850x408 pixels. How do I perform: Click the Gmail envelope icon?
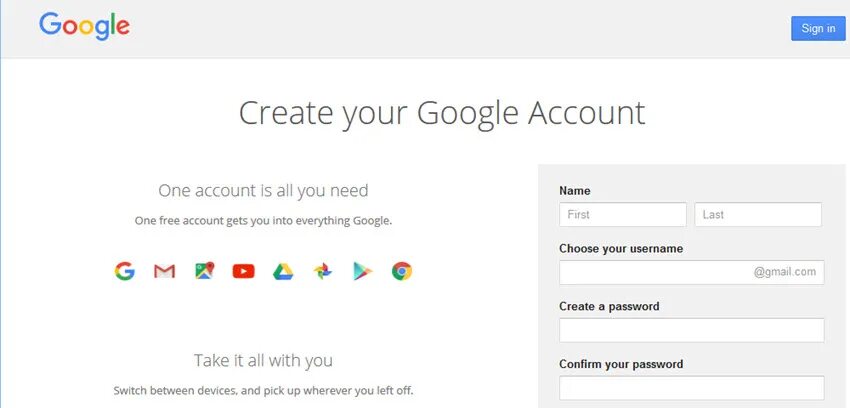164,271
